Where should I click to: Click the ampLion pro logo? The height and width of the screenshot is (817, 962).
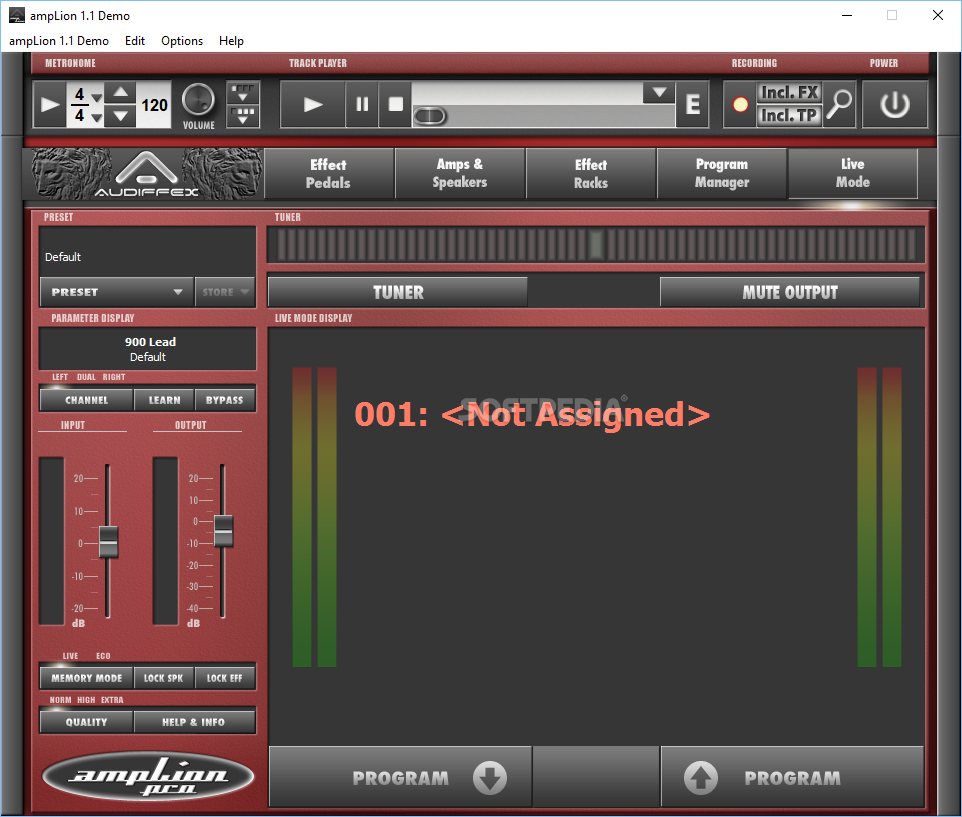point(148,777)
